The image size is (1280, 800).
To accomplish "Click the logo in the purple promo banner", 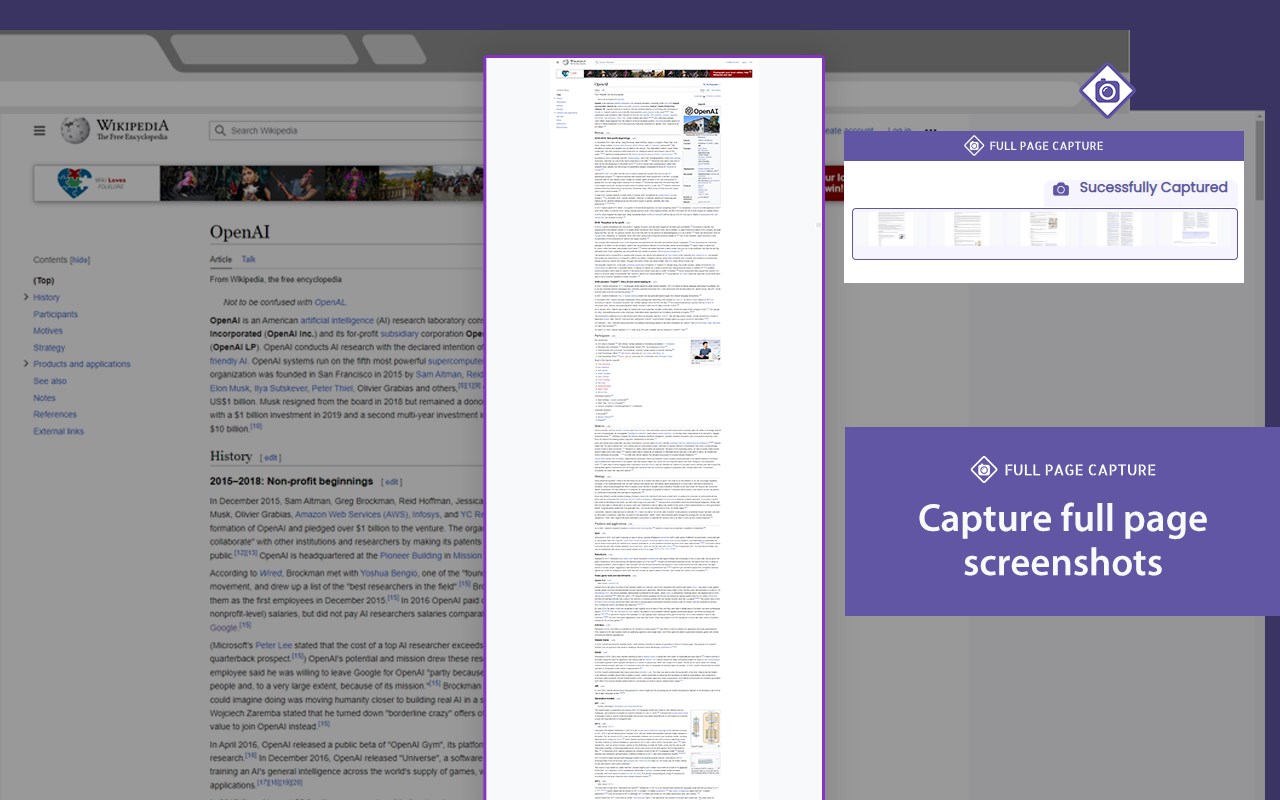I will (x=983, y=469).
